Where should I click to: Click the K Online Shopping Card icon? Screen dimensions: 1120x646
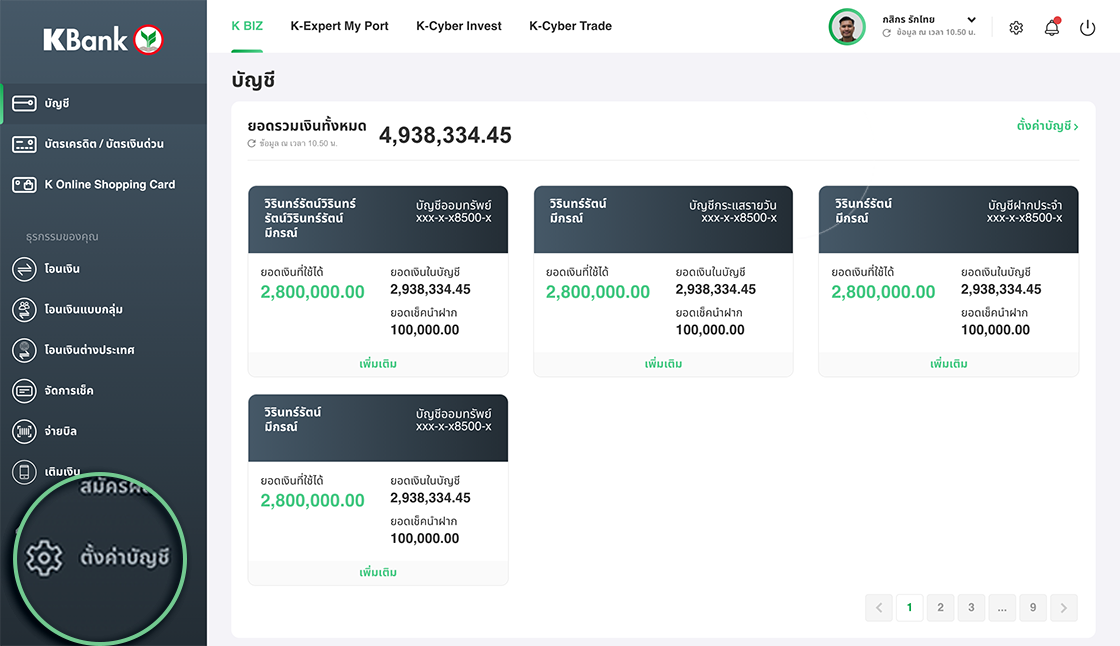click(x=25, y=185)
